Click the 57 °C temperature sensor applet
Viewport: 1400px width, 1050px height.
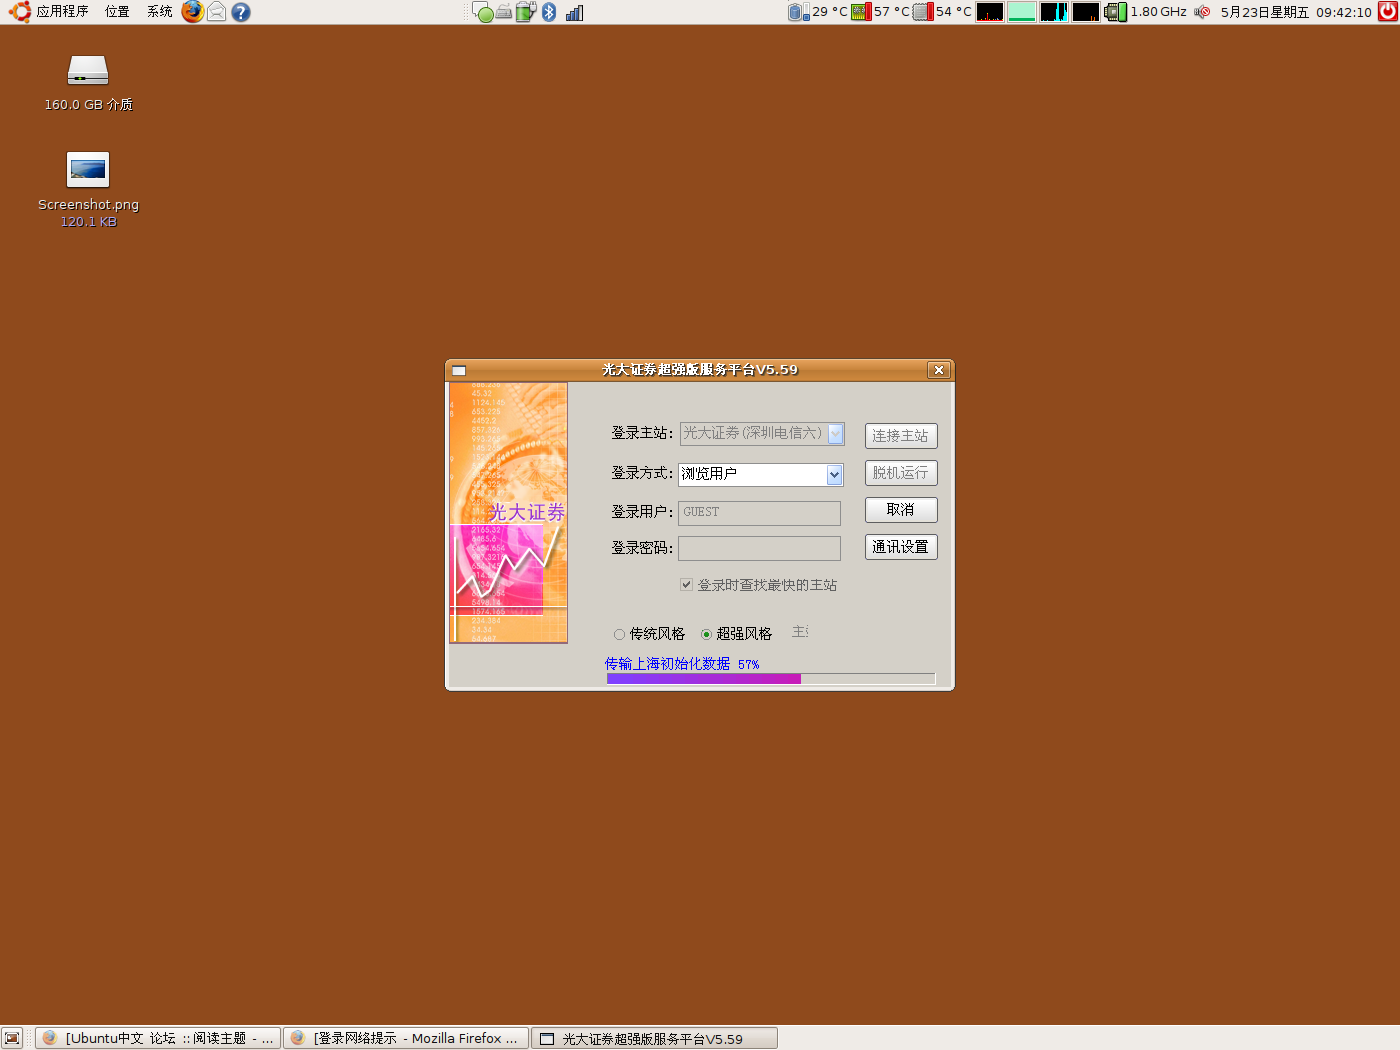881,12
